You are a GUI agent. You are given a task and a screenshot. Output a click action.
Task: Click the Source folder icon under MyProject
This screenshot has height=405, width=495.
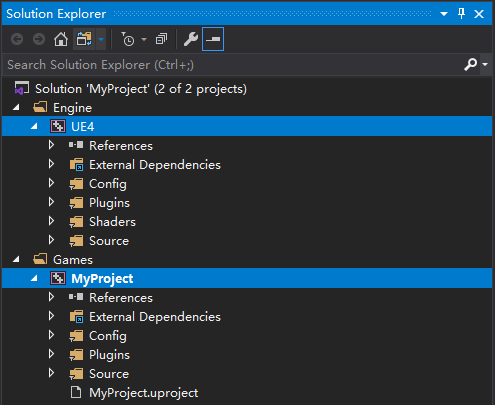pos(76,374)
